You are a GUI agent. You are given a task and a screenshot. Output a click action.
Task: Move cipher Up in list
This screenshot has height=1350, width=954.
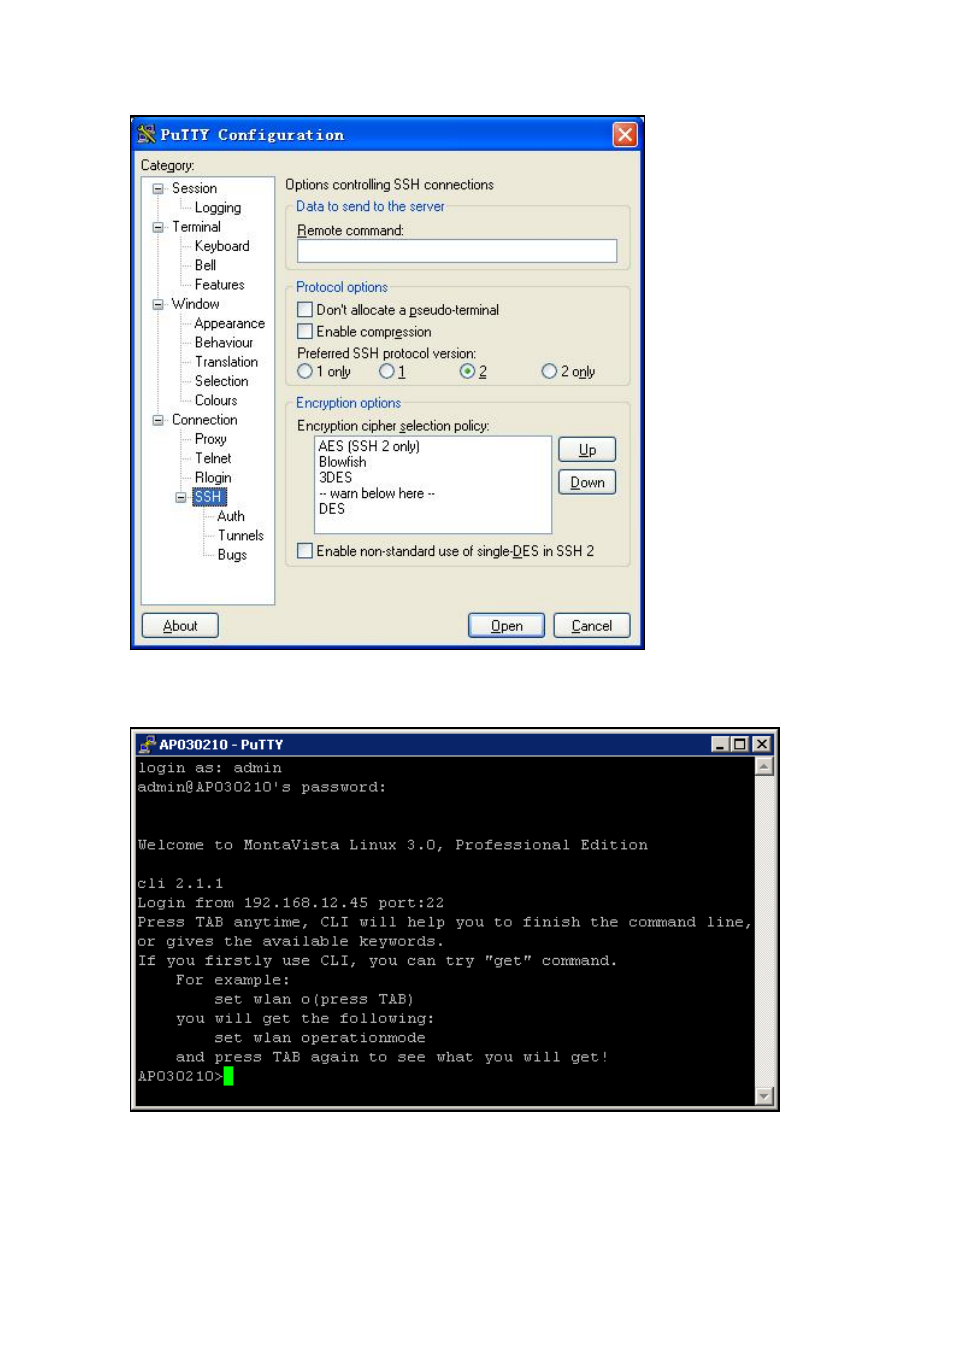coord(587,450)
